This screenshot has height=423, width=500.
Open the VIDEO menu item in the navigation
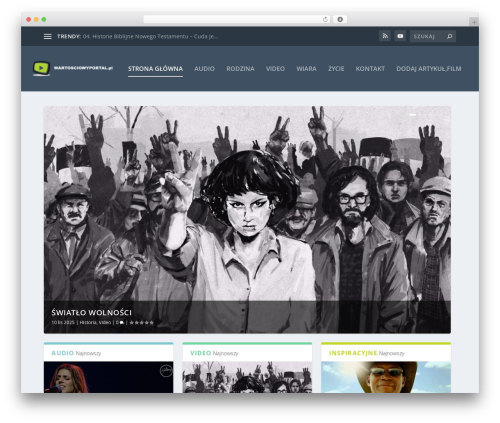click(275, 69)
